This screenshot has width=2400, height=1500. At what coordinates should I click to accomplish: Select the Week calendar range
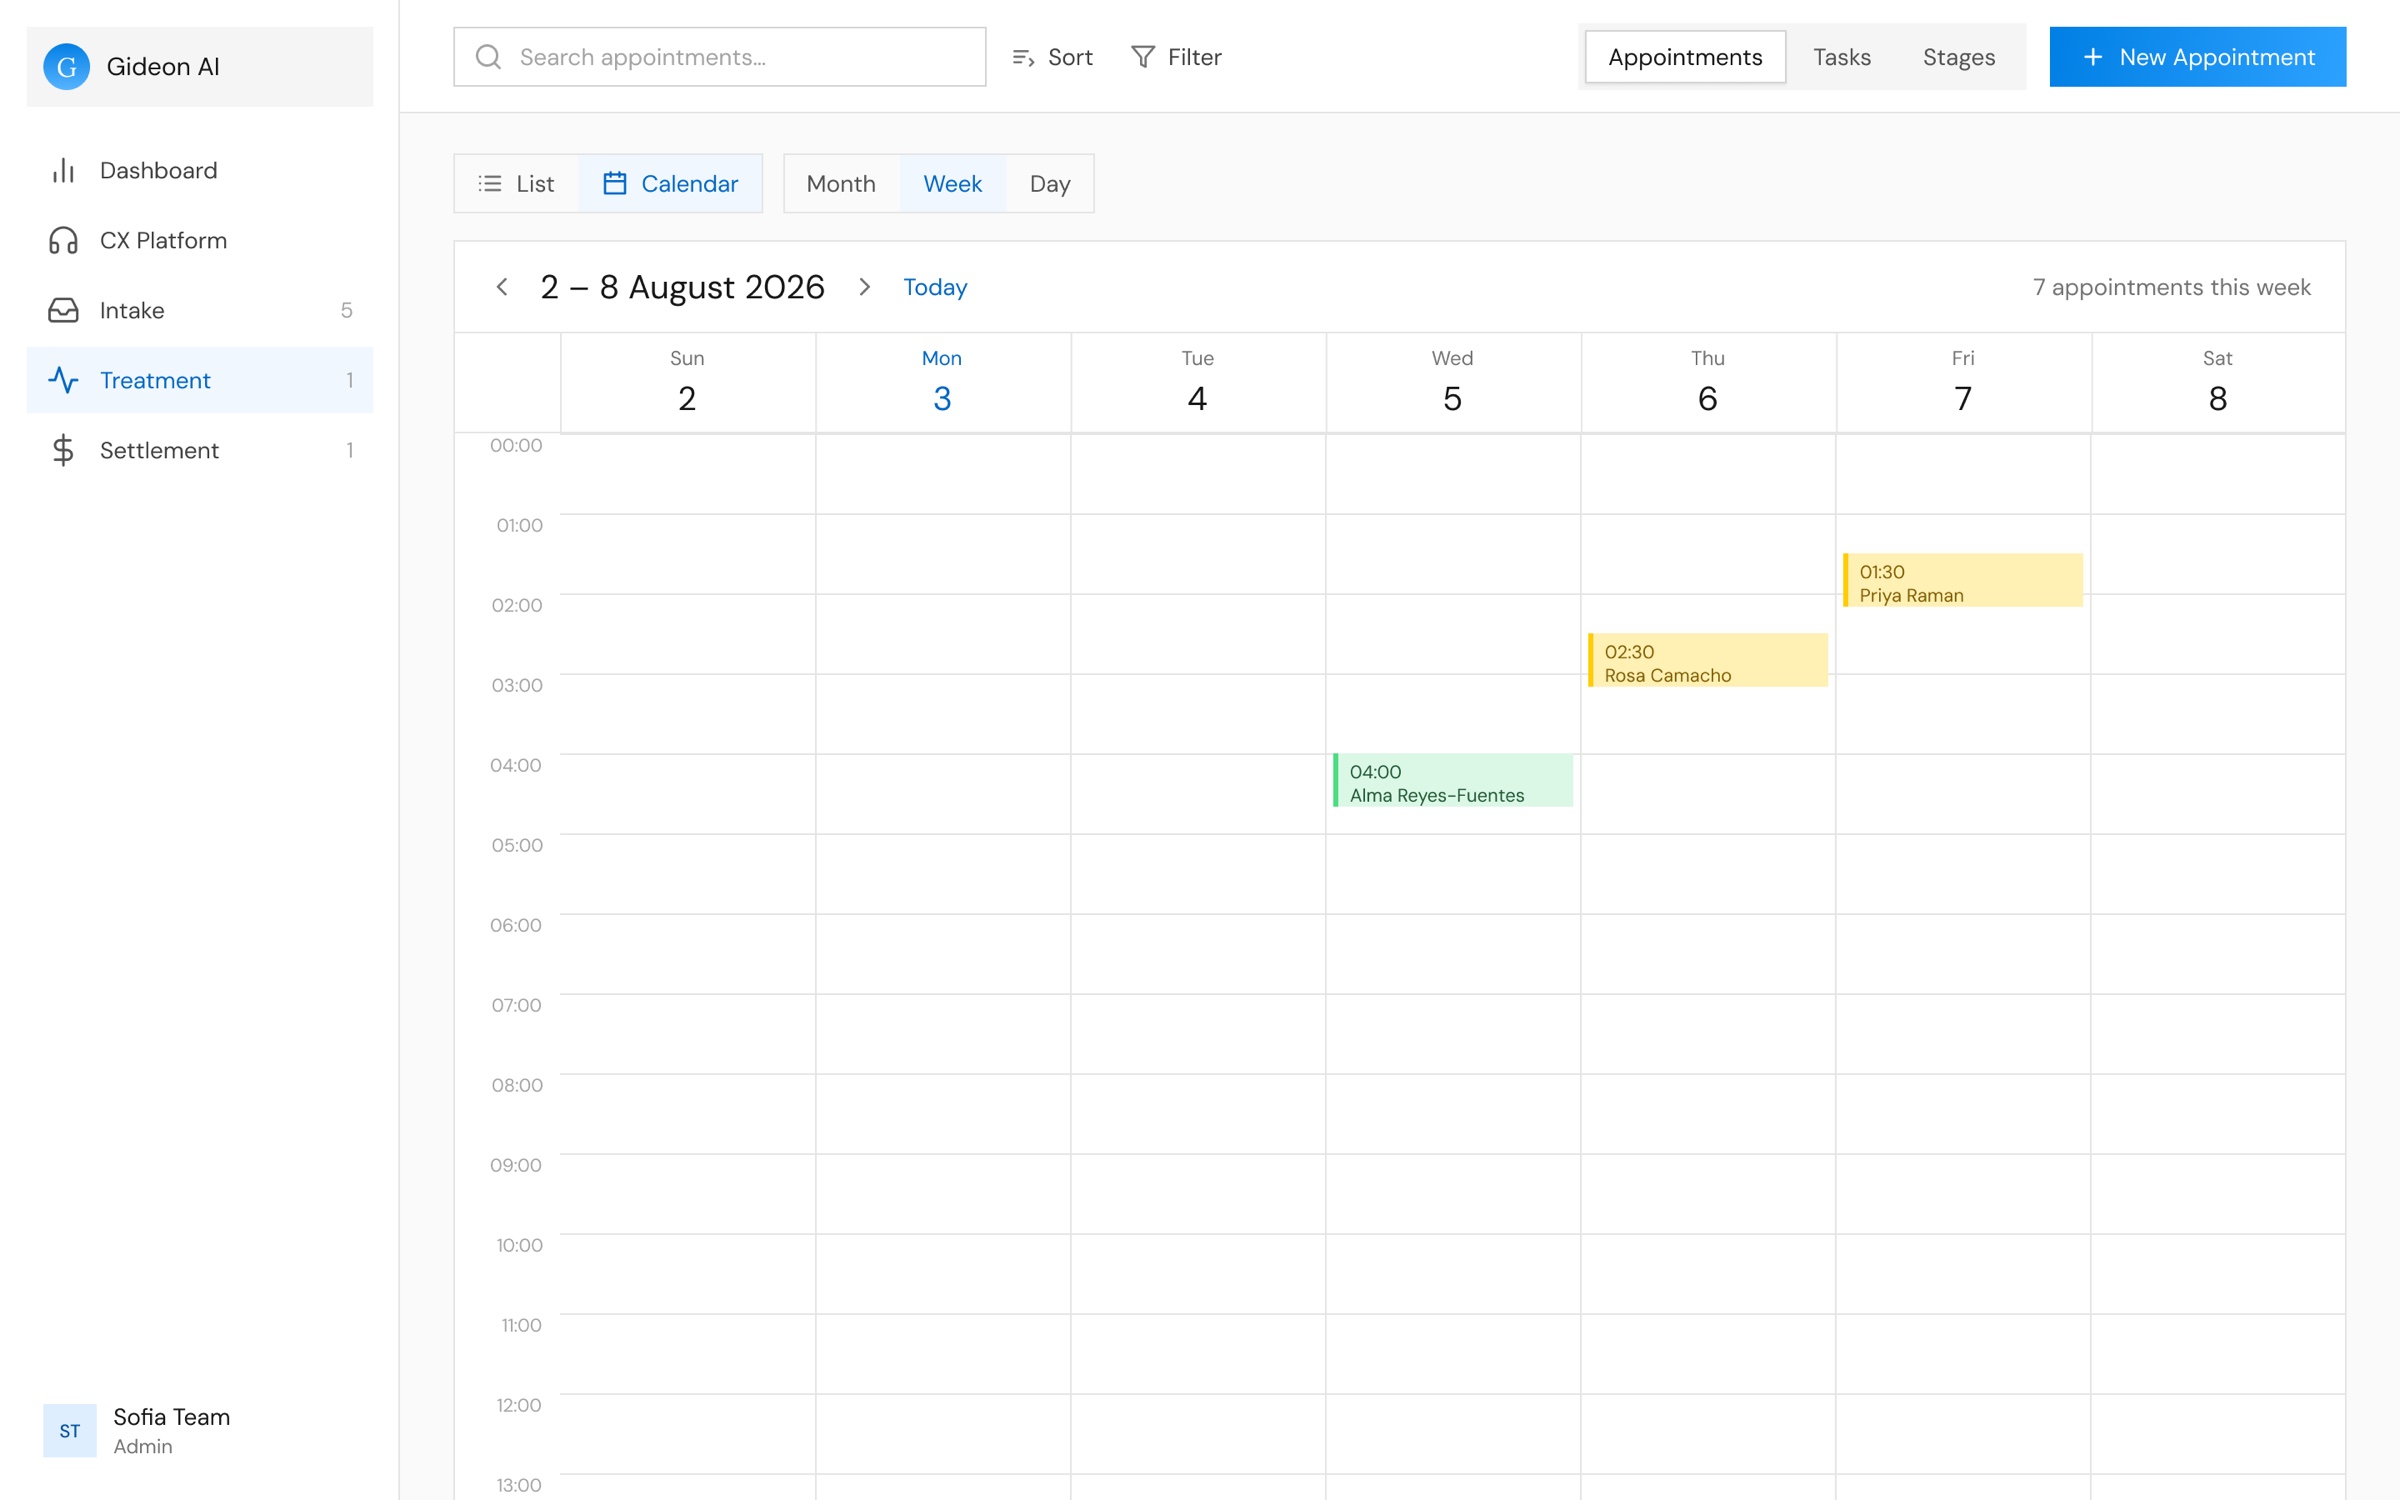pyautogui.click(x=953, y=184)
